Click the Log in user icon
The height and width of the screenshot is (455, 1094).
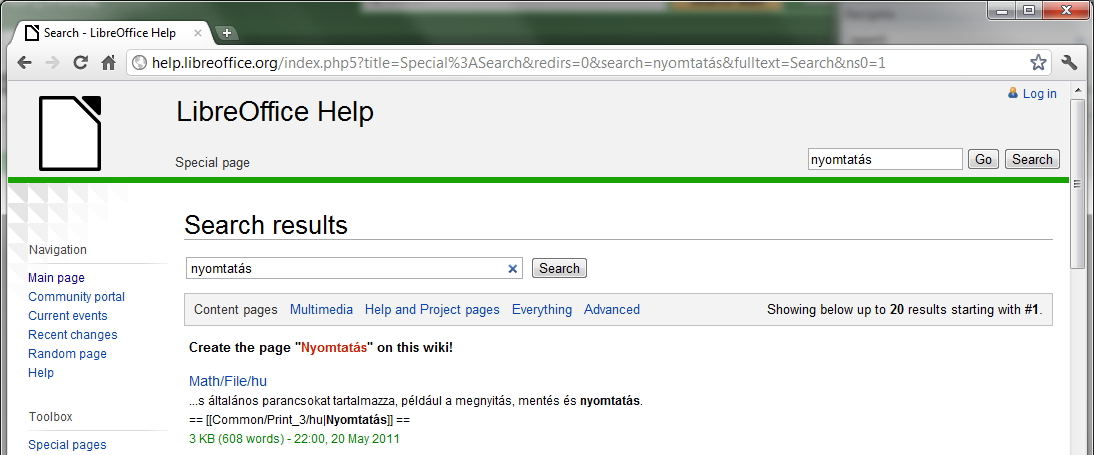(x=1013, y=93)
